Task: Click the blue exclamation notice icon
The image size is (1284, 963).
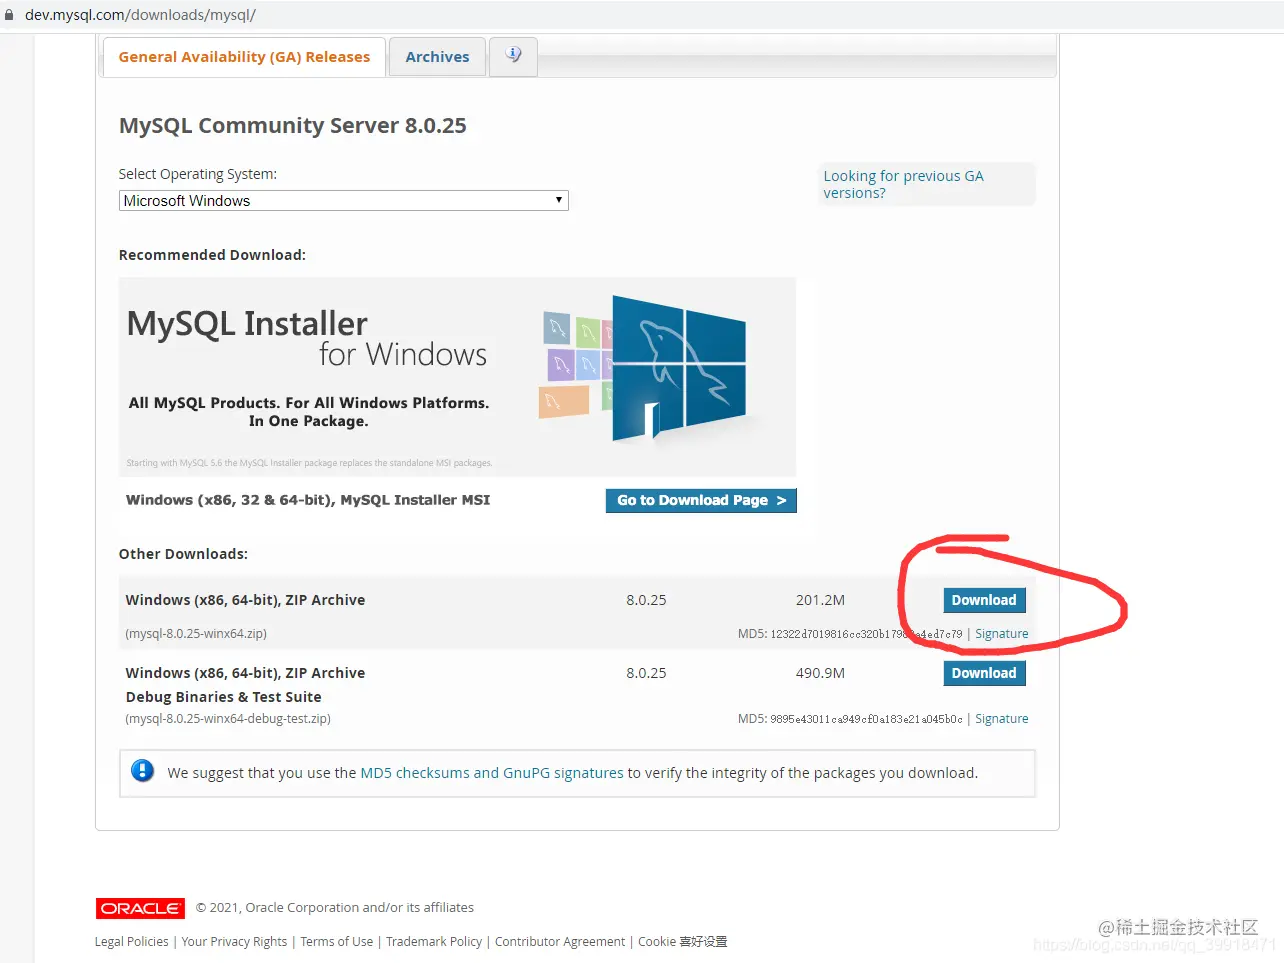Action: point(143,771)
